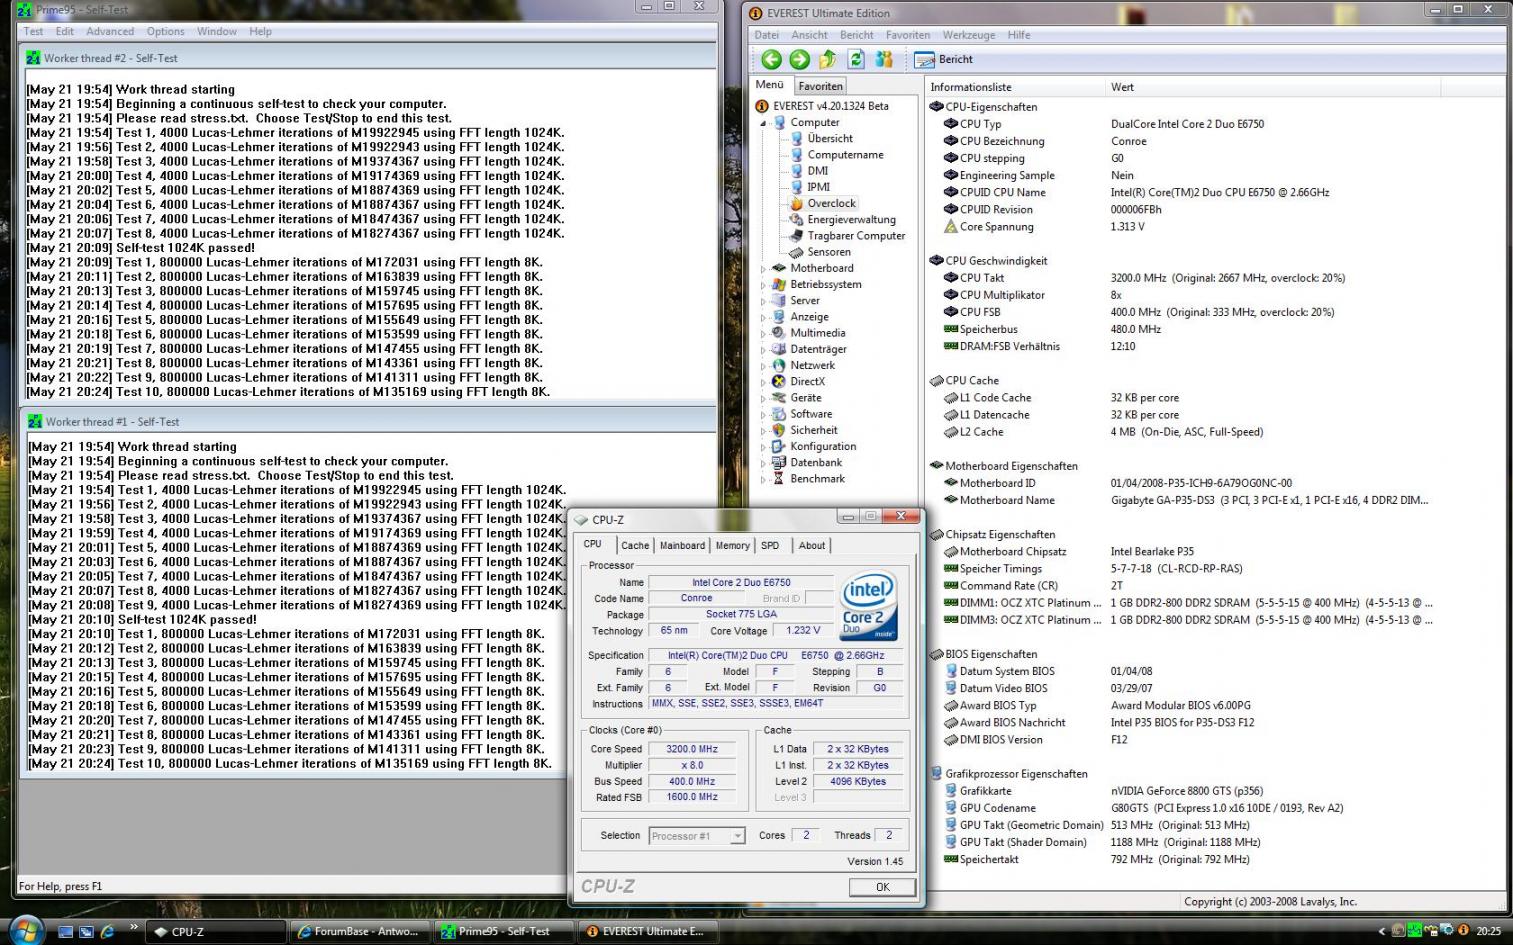Select Computername tree entry
The width and height of the screenshot is (1513, 945).
coord(845,155)
